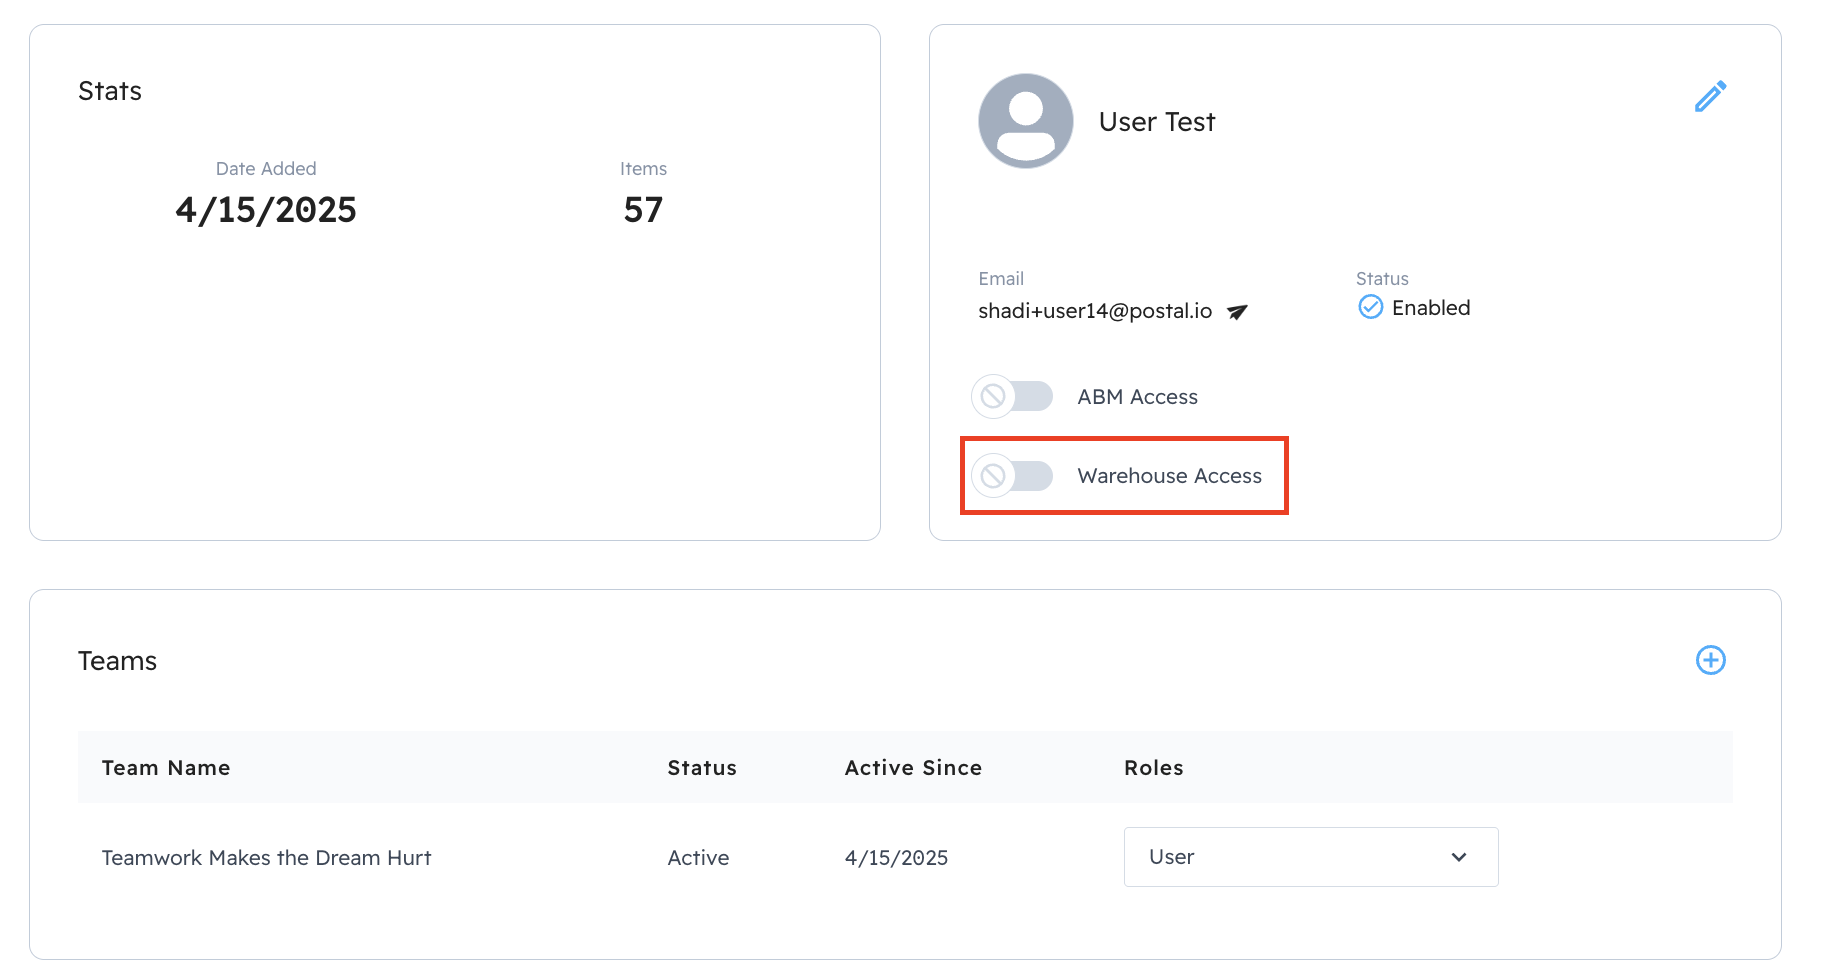Click the user avatar profile picture
1842x970 pixels.
point(1025,121)
